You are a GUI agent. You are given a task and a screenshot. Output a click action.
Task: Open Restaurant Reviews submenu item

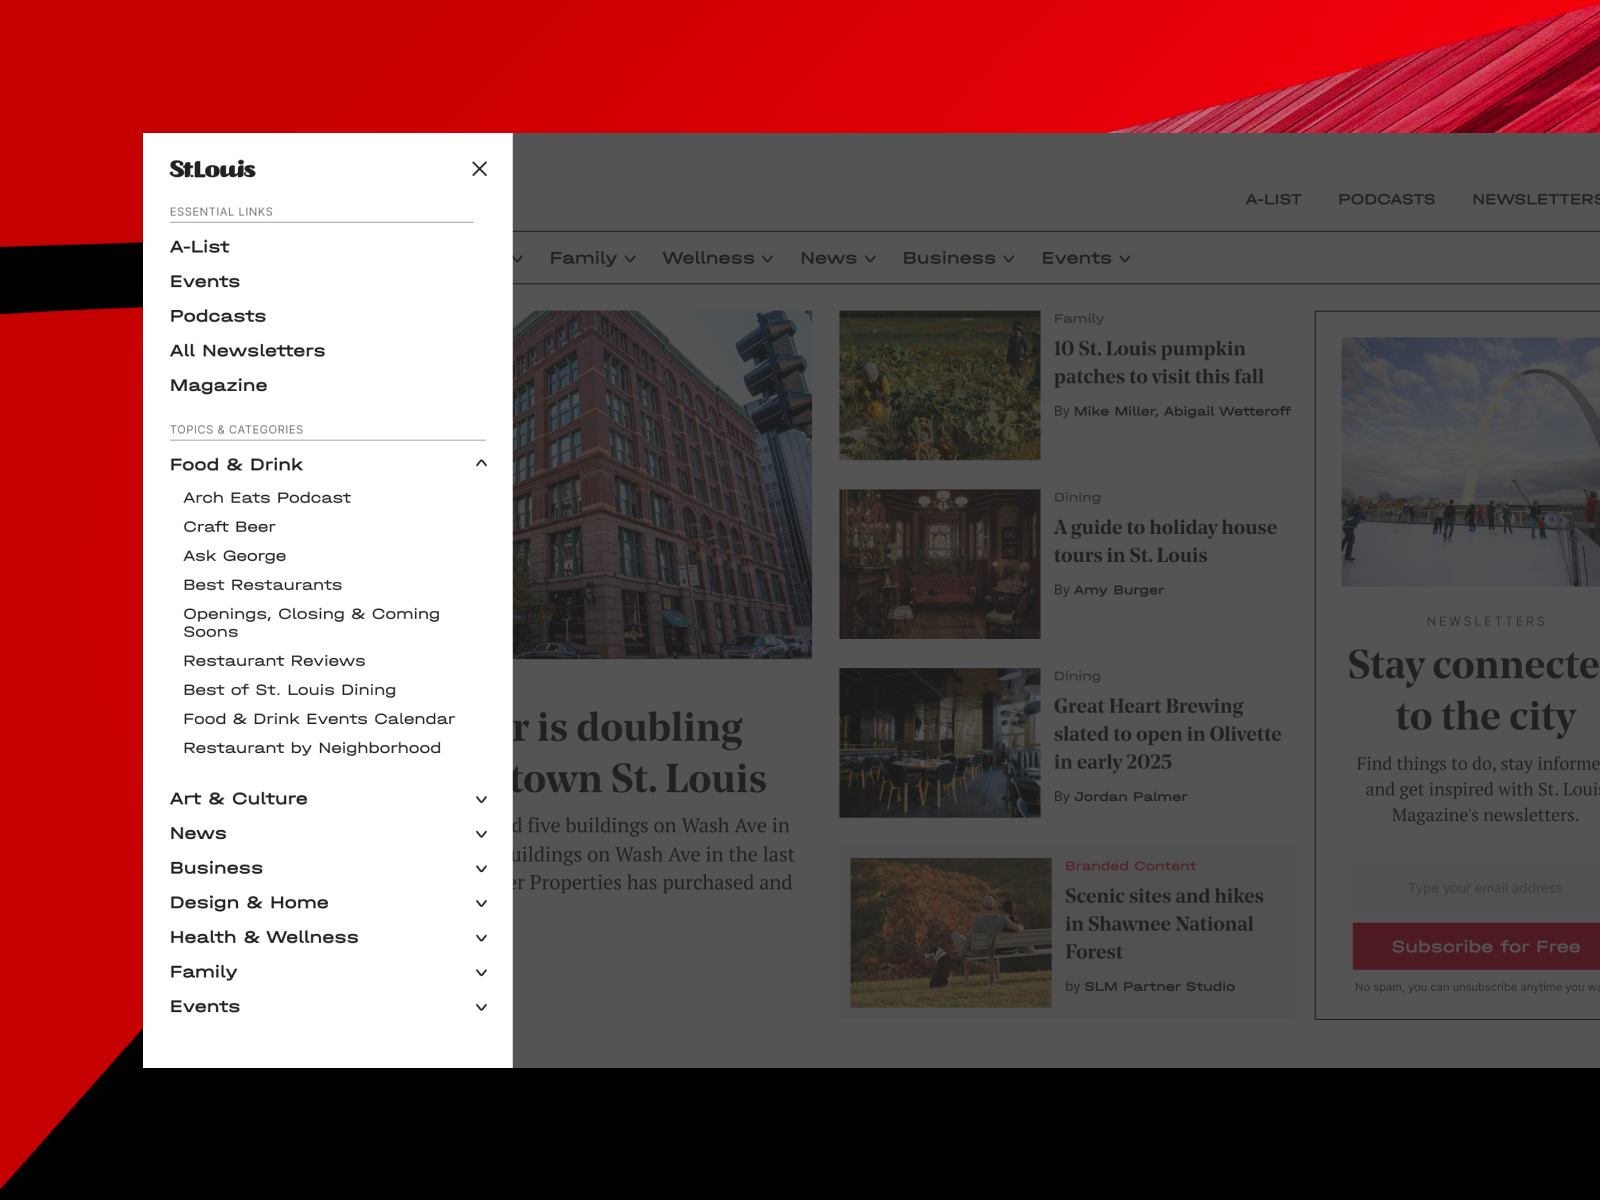coord(274,661)
